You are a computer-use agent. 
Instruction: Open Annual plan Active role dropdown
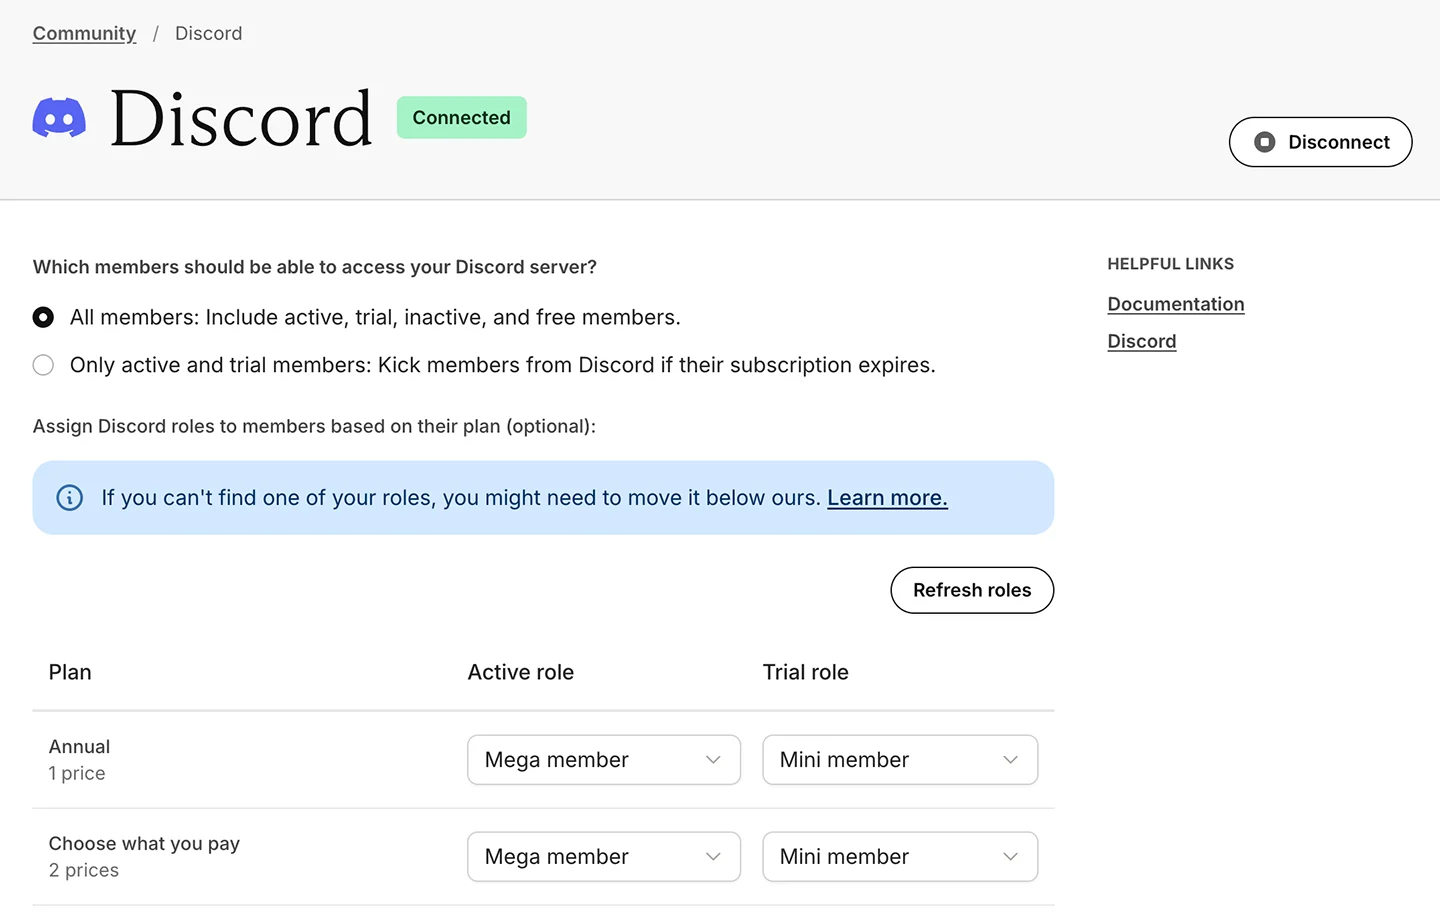click(604, 760)
